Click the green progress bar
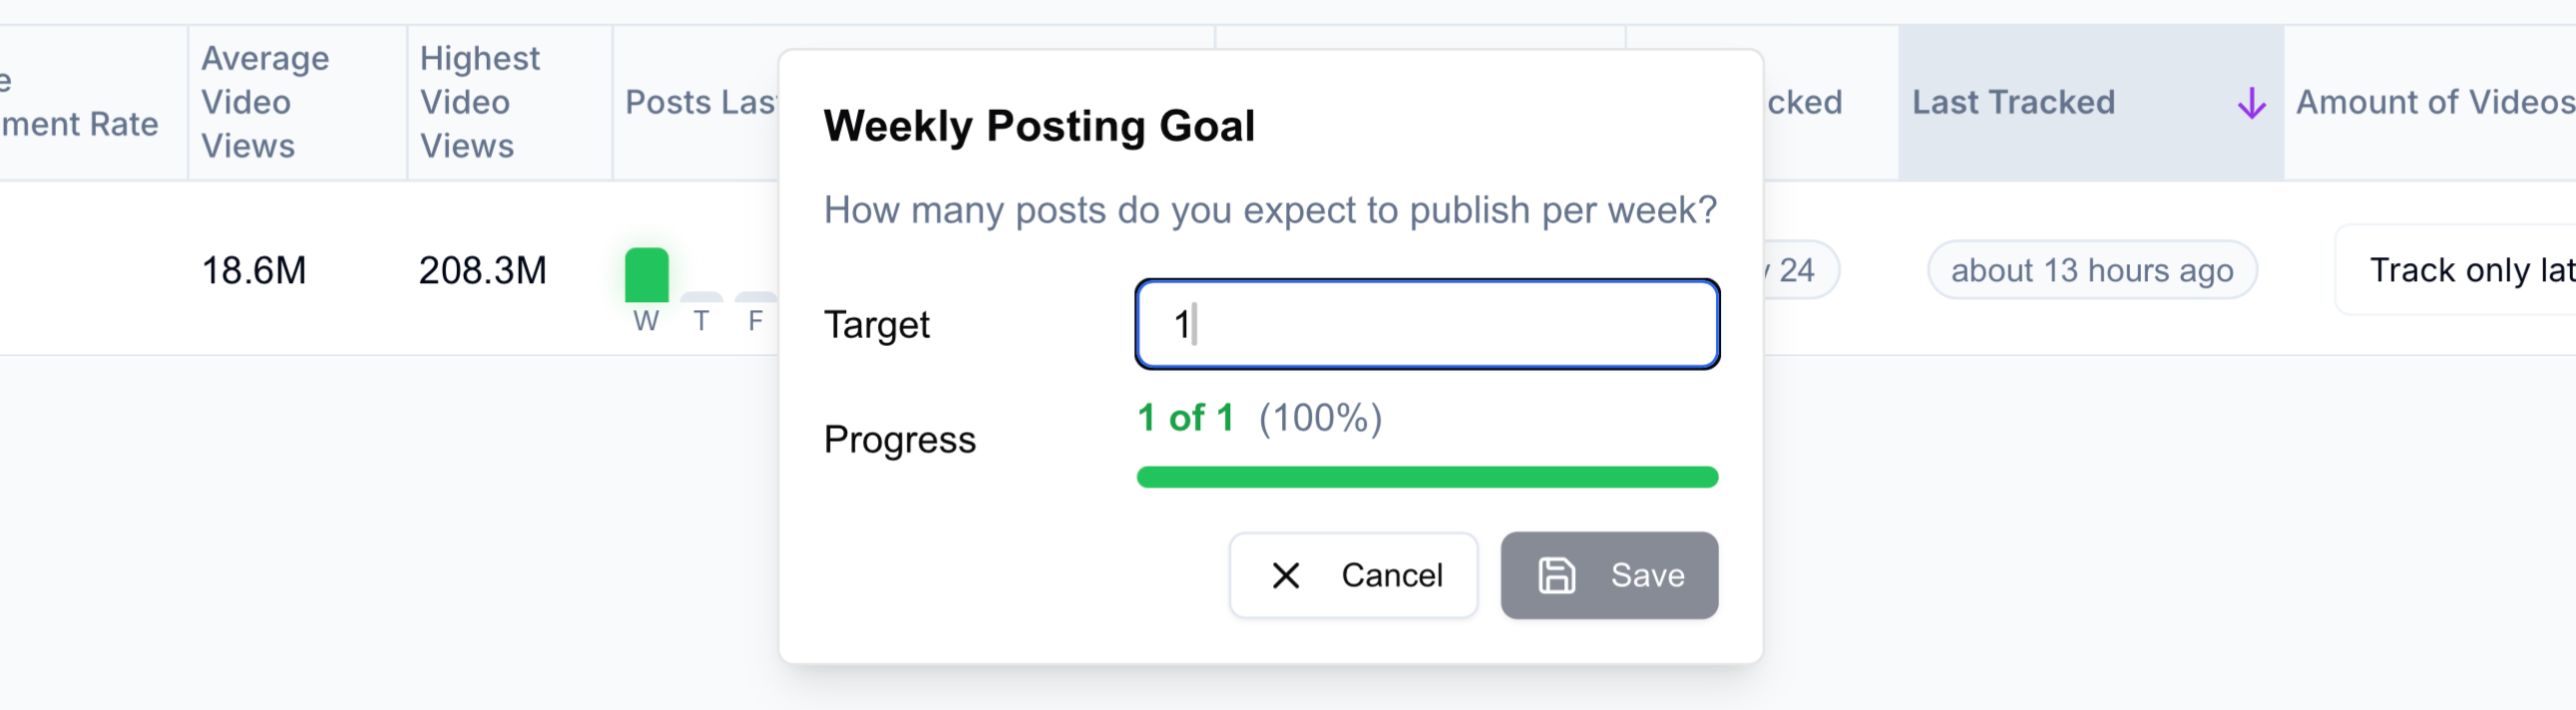The width and height of the screenshot is (2576, 710). [1427, 477]
